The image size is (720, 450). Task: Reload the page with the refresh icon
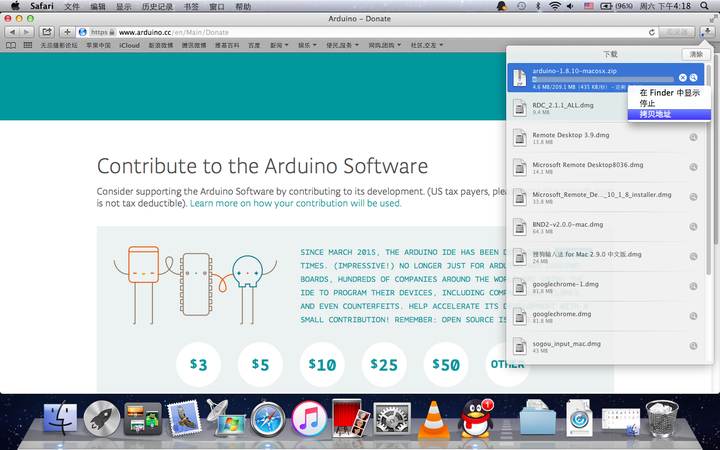point(652,32)
